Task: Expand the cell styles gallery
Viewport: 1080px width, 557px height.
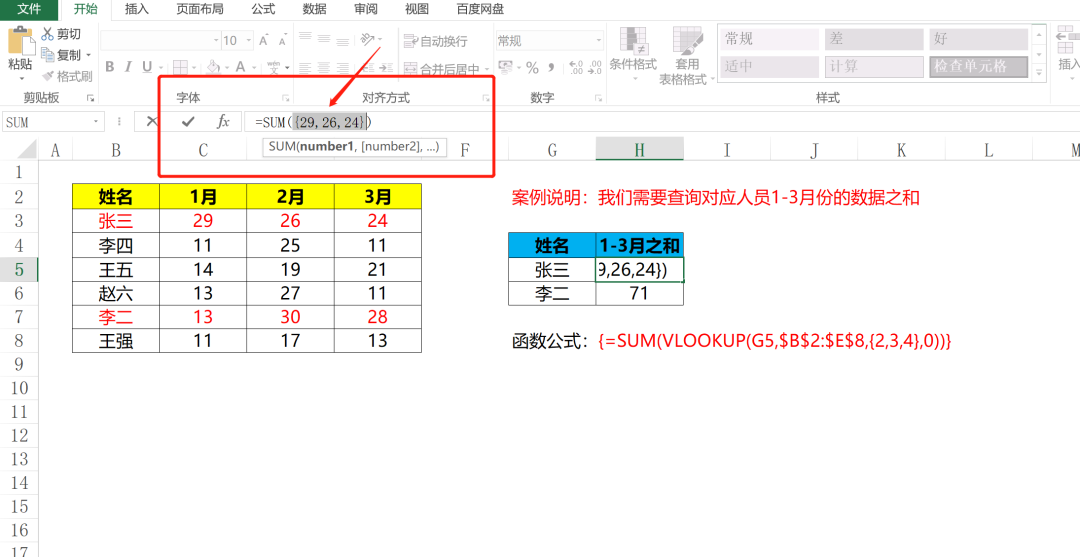Action: (x=1039, y=71)
